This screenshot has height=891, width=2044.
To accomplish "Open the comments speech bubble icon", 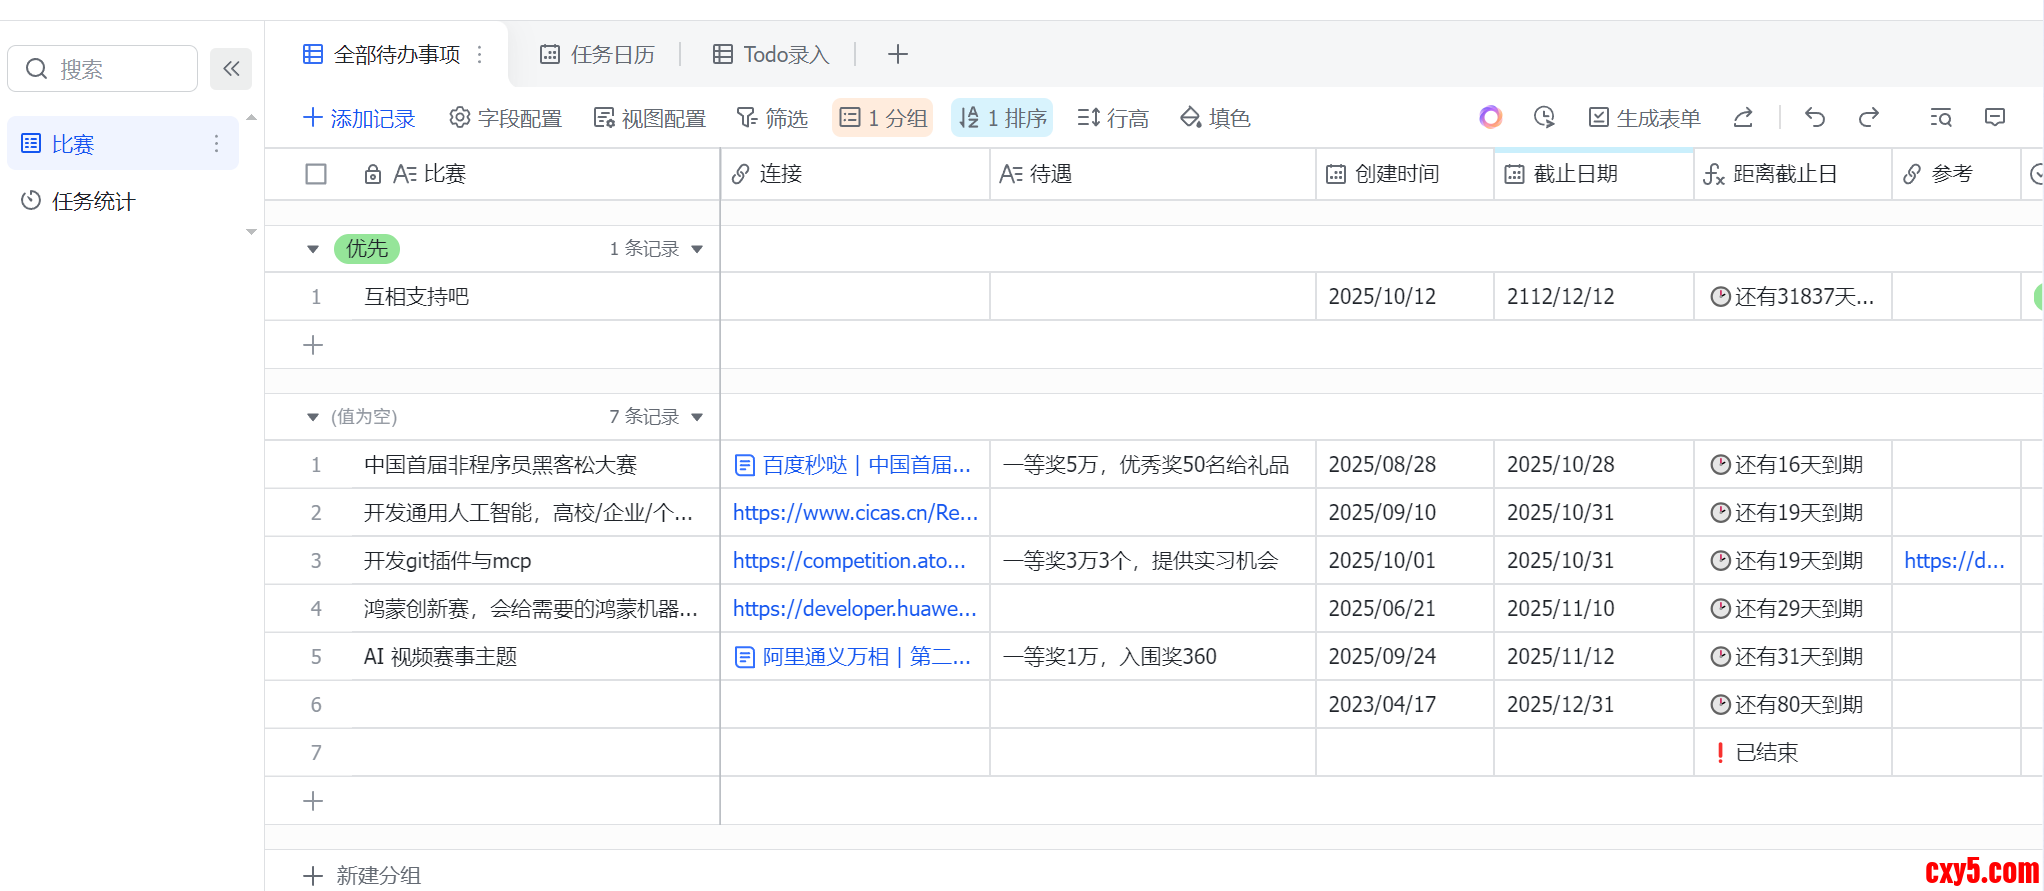I will point(1994,118).
